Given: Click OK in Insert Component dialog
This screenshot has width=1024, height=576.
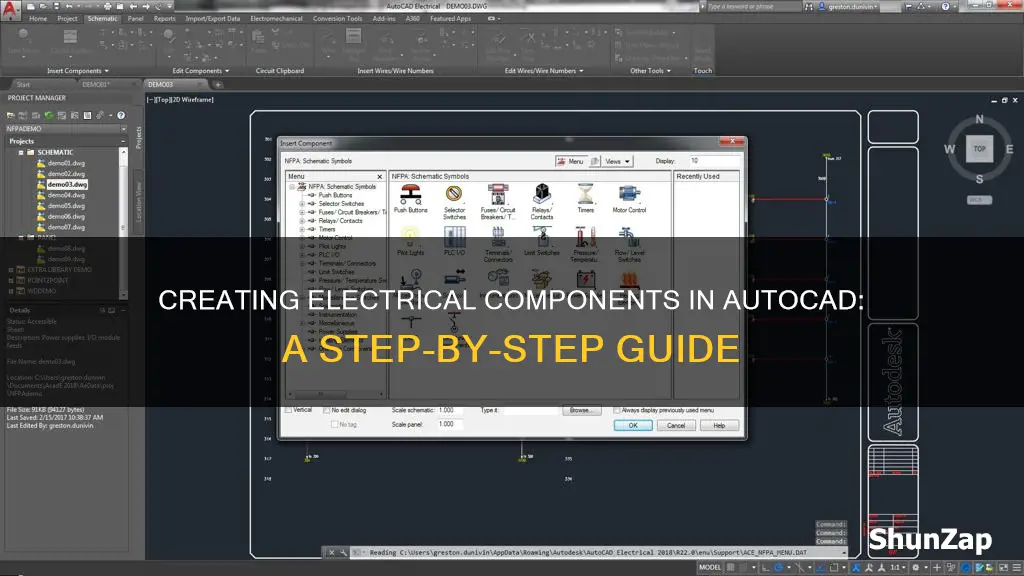Looking at the screenshot, I should (x=633, y=425).
